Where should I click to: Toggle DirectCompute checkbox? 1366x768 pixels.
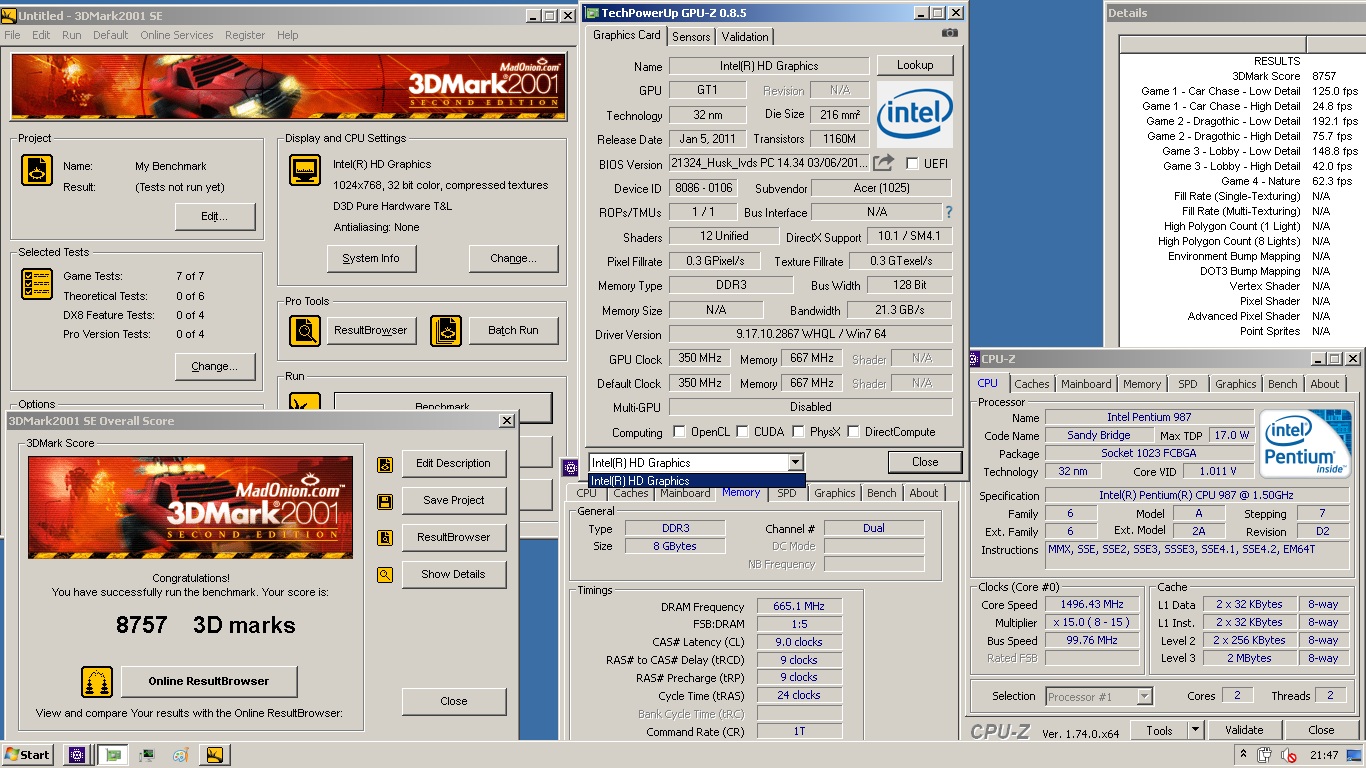[853, 432]
